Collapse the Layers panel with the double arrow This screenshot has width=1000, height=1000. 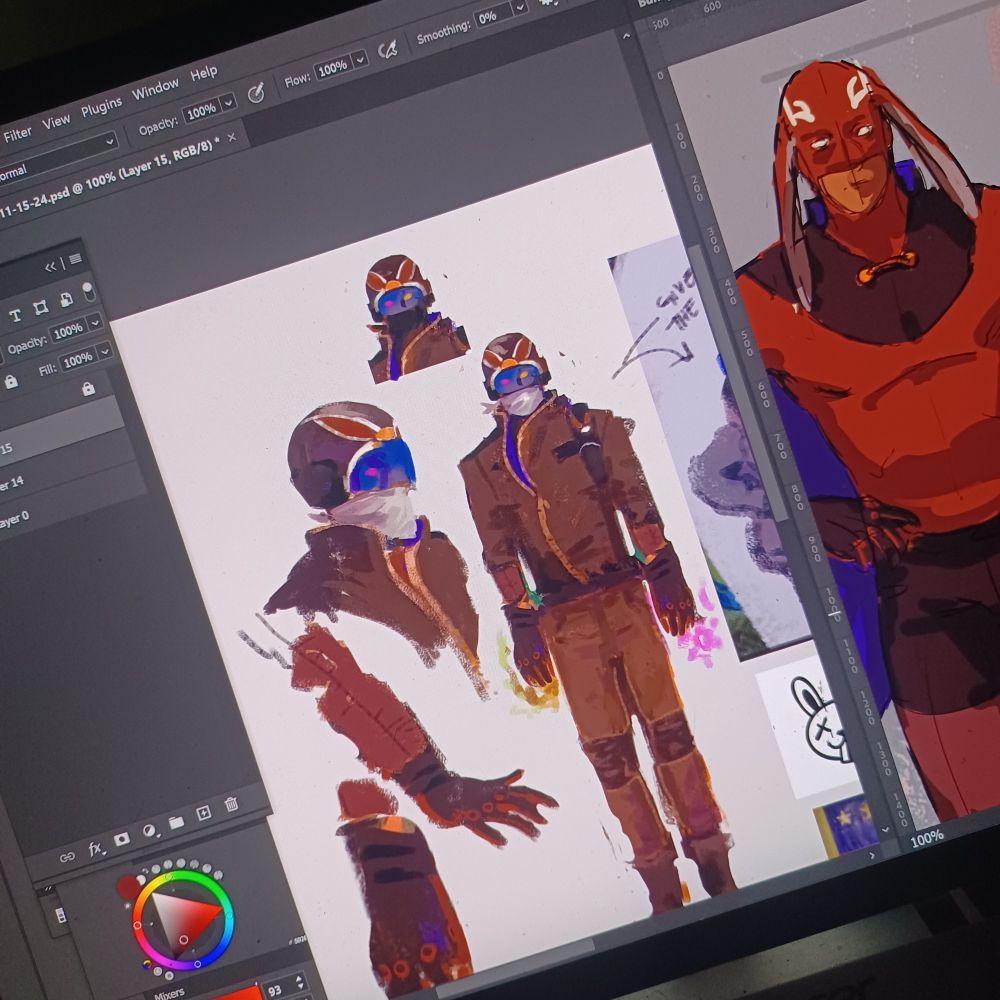[51, 267]
